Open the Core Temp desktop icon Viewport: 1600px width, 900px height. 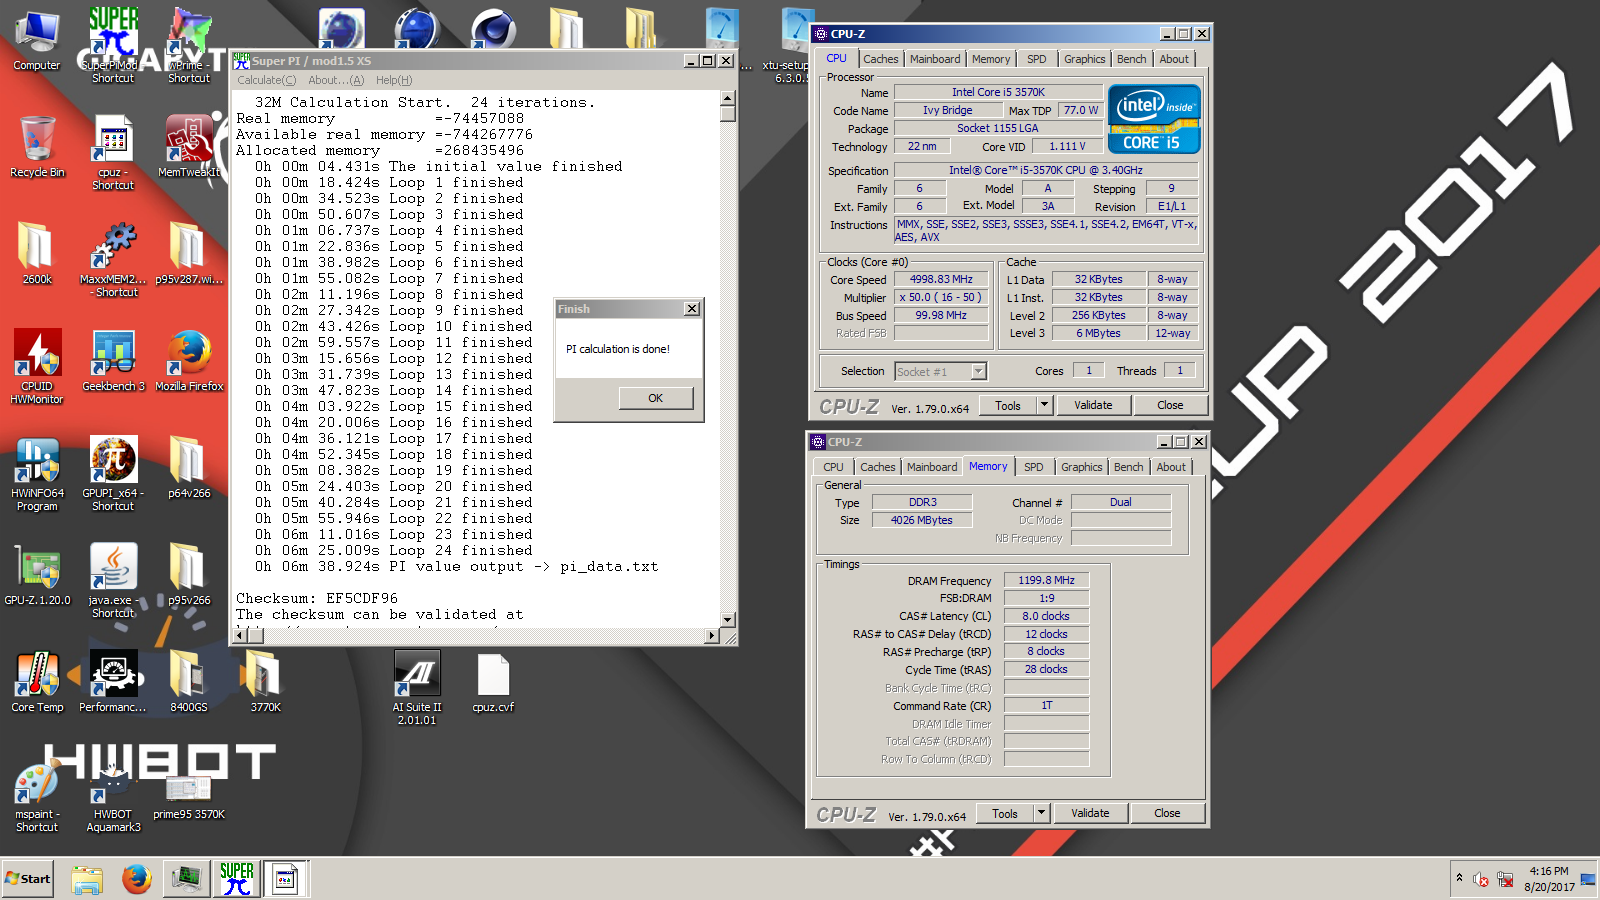[x=37, y=681]
